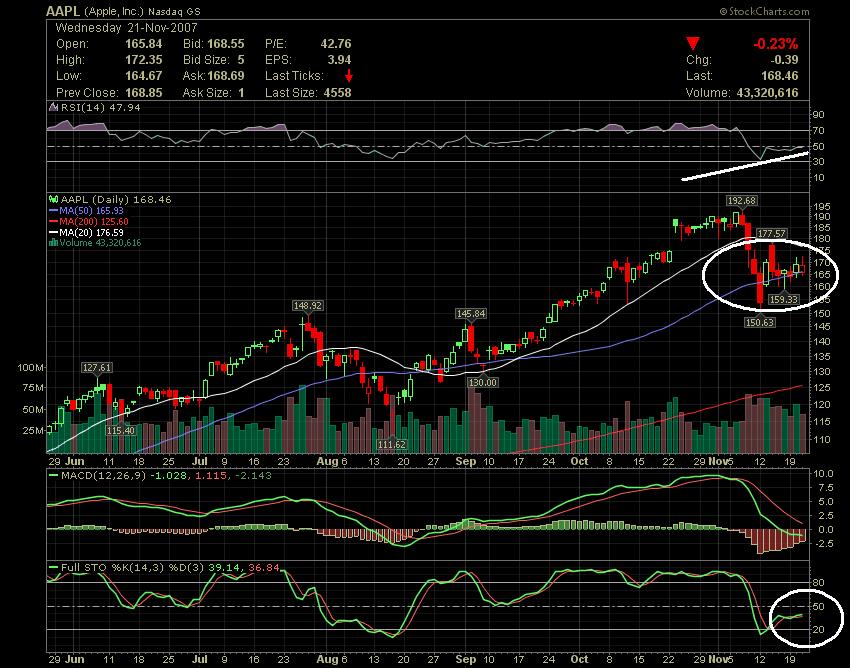
Task: Click the 159.33 price label
Action: pyautogui.click(x=784, y=299)
